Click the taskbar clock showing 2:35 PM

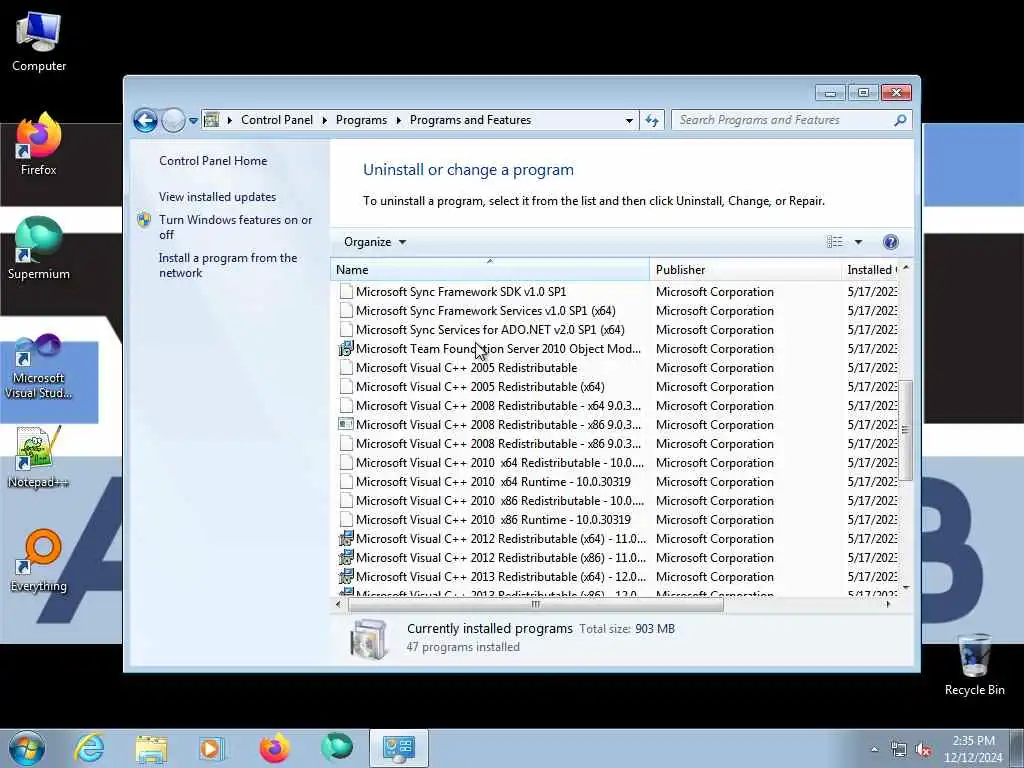click(973, 749)
